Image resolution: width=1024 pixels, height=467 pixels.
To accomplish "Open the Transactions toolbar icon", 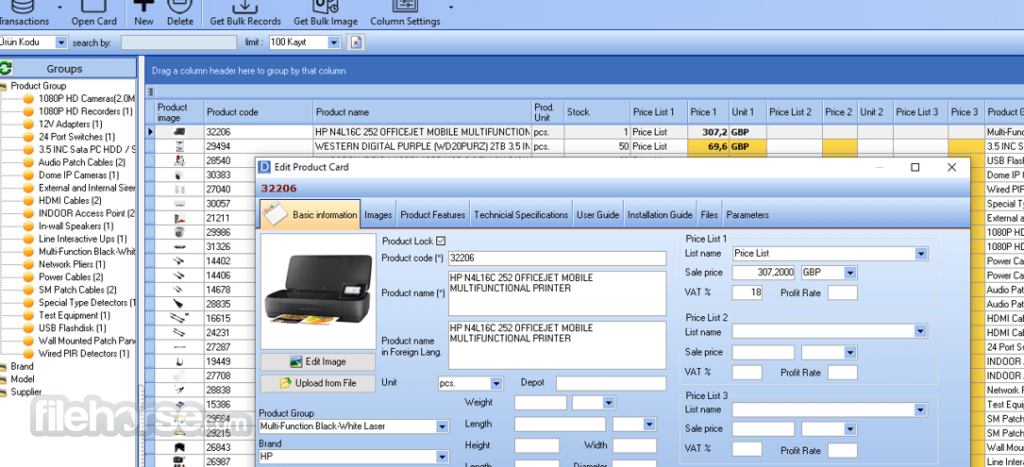I will pos(23,6).
